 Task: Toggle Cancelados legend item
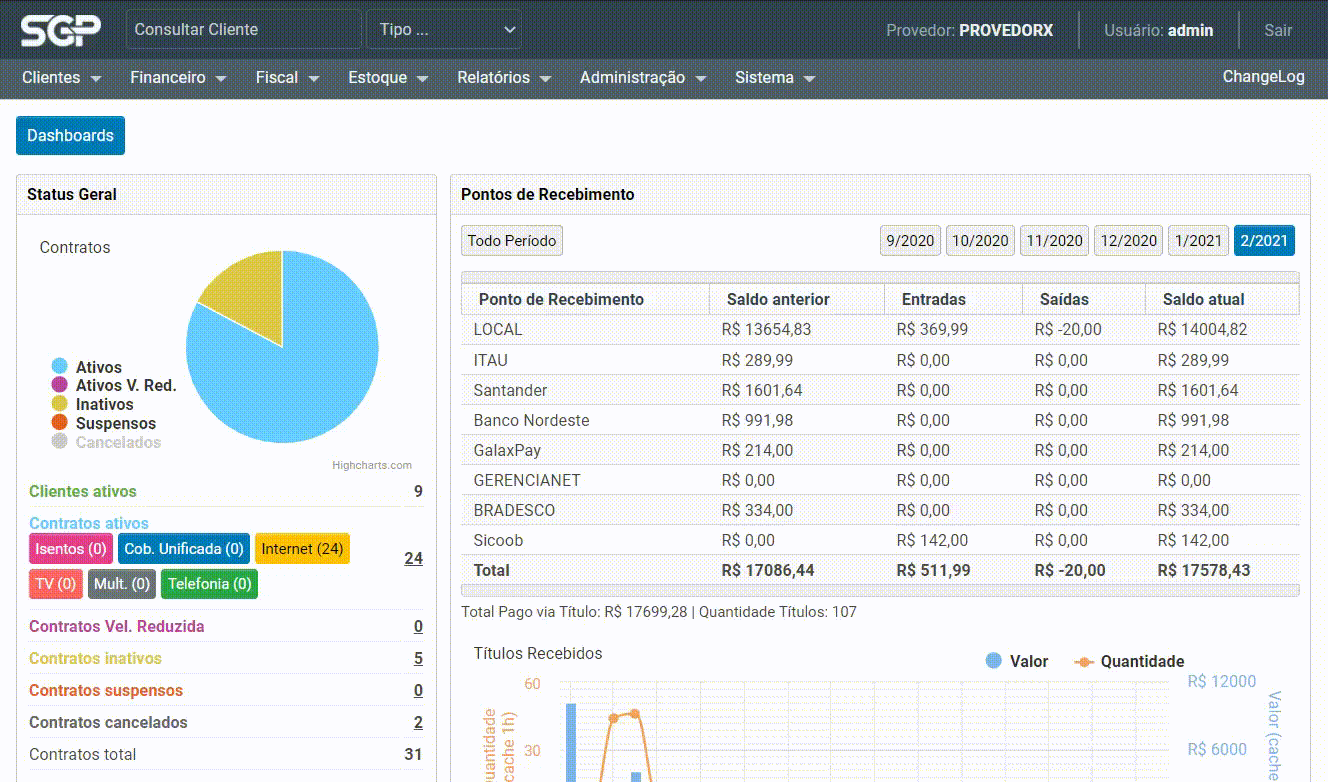click(106, 442)
